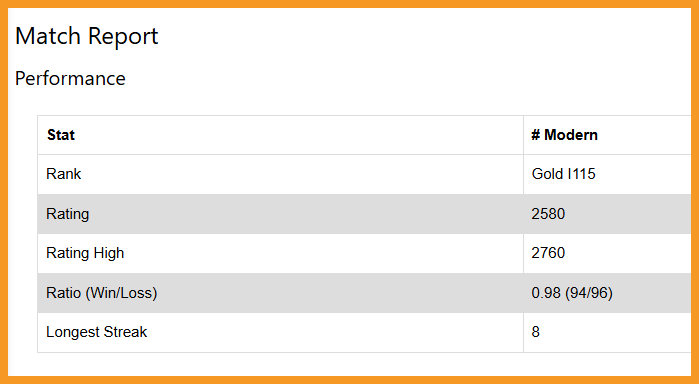Click the word Report in the title
Viewport: 699px width, 384px height.
click(x=123, y=37)
